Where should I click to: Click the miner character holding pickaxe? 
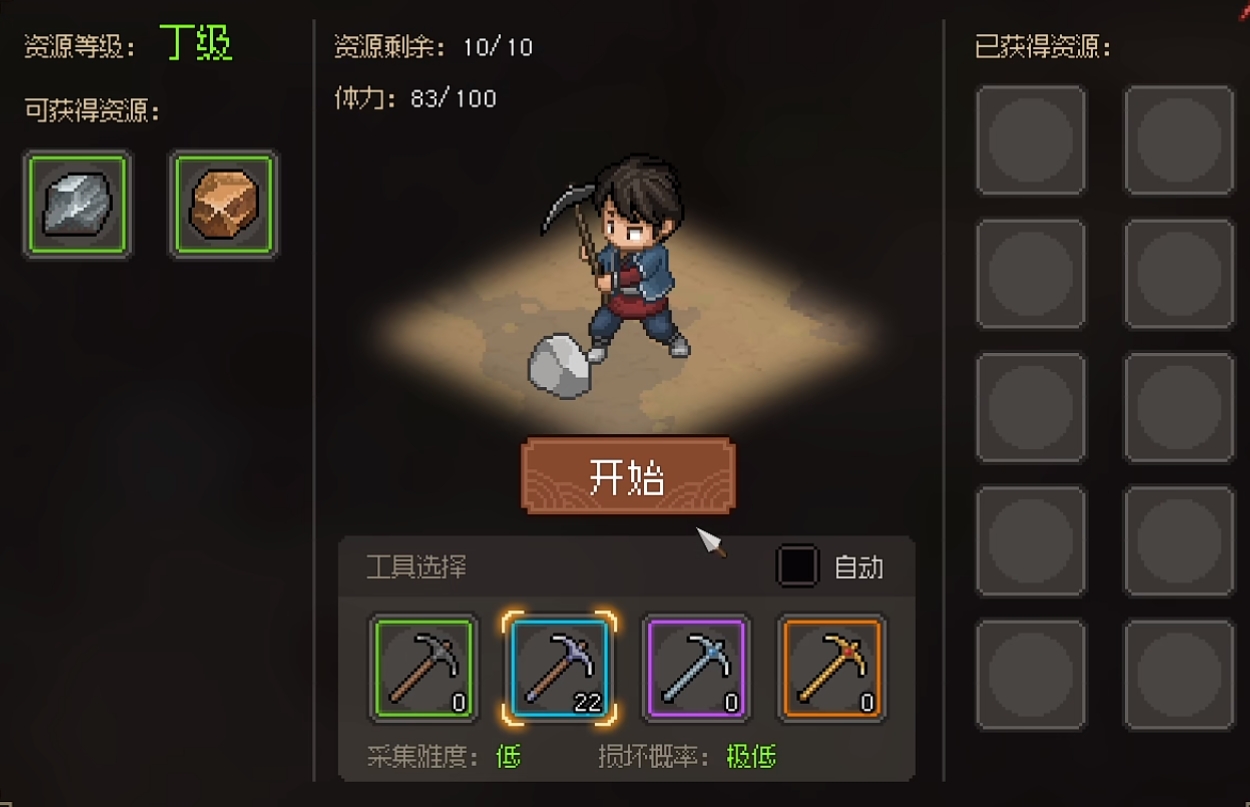point(618,258)
